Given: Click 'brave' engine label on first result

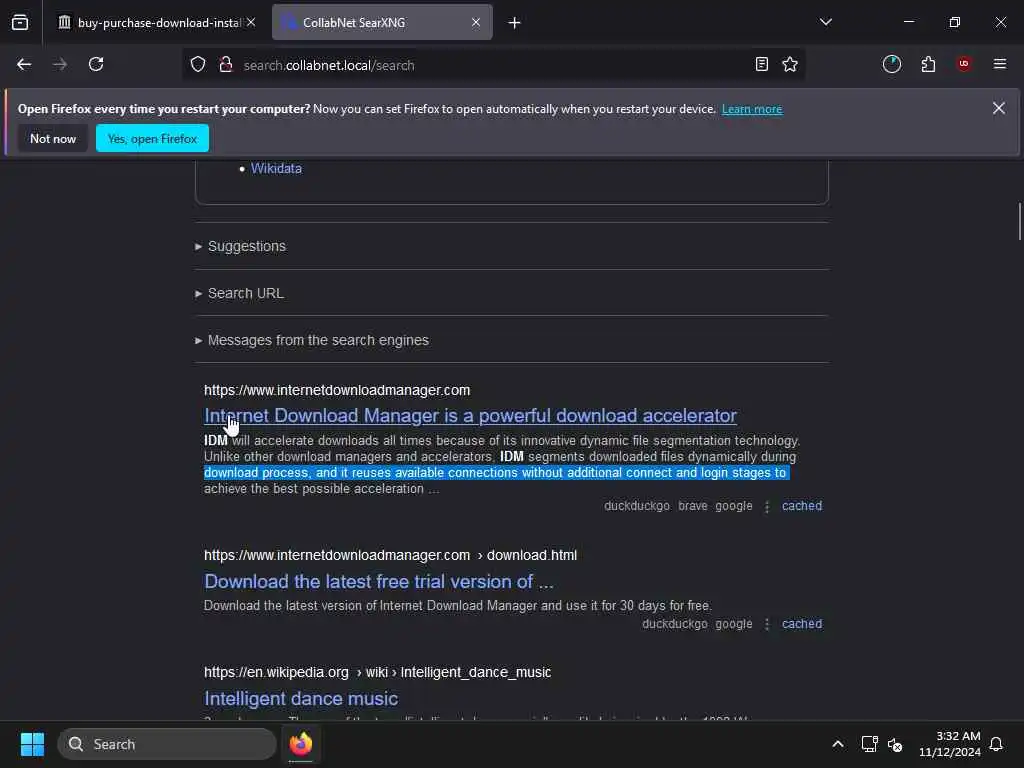Looking at the screenshot, I should coord(693,506).
